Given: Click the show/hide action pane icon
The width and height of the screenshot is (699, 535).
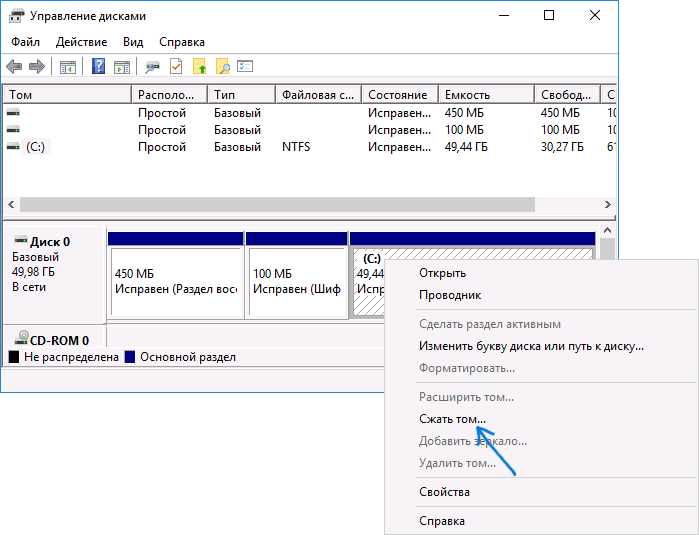Looking at the screenshot, I should click(122, 67).
